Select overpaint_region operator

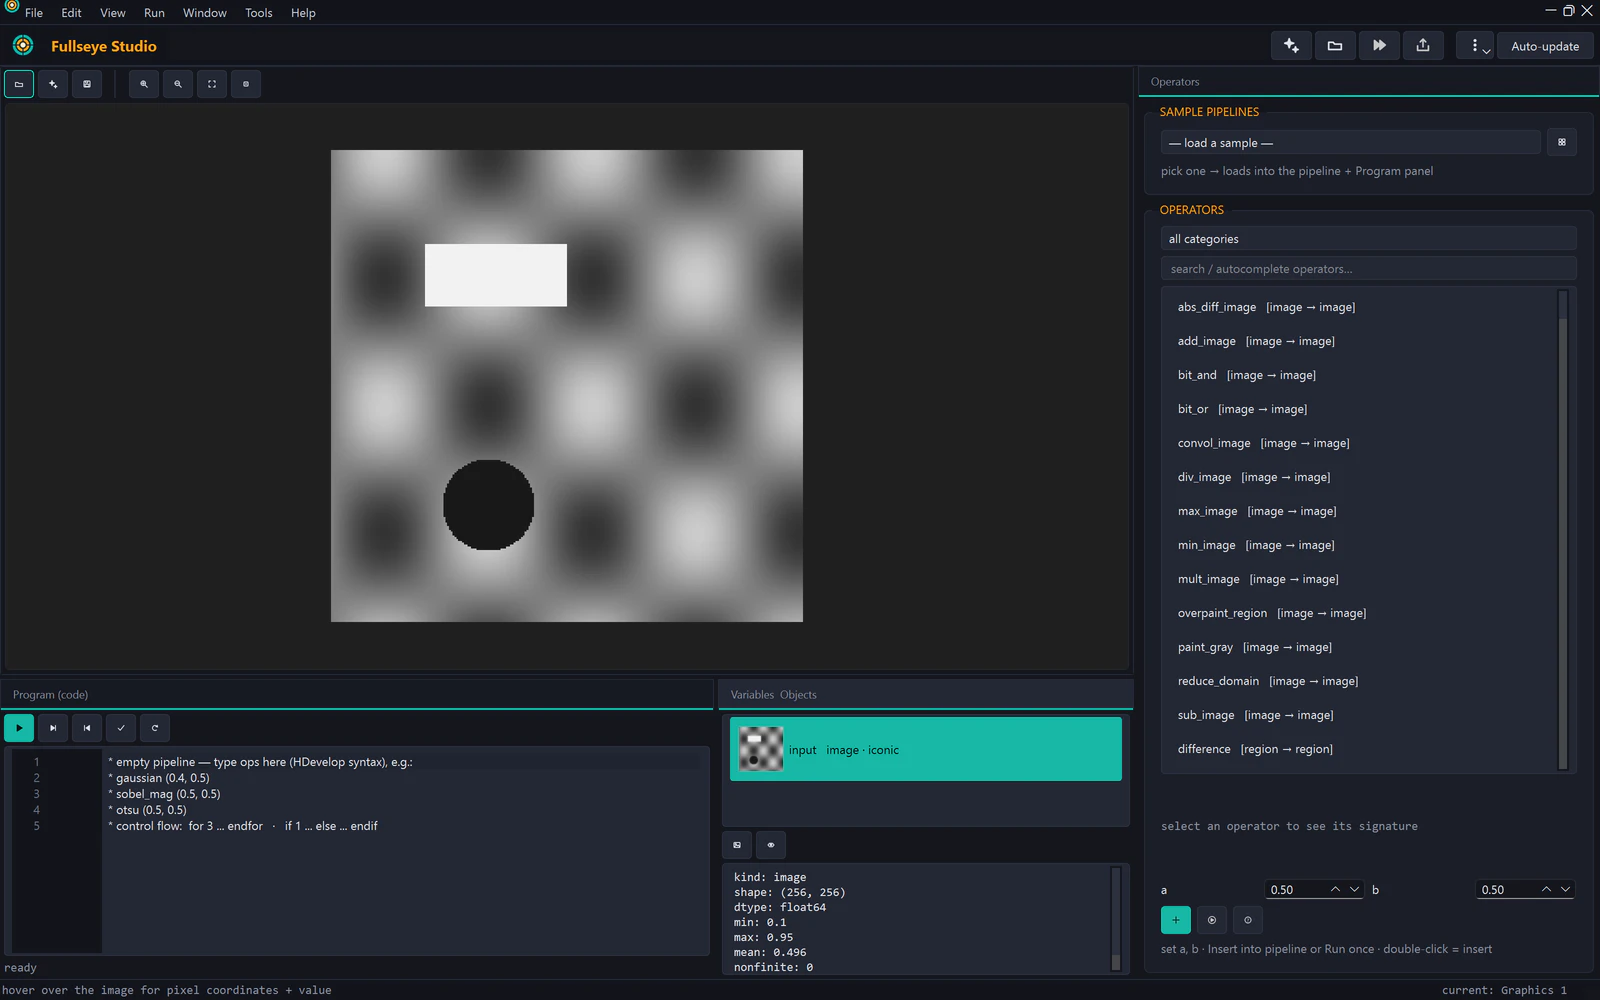click(x=1360, y=613)
